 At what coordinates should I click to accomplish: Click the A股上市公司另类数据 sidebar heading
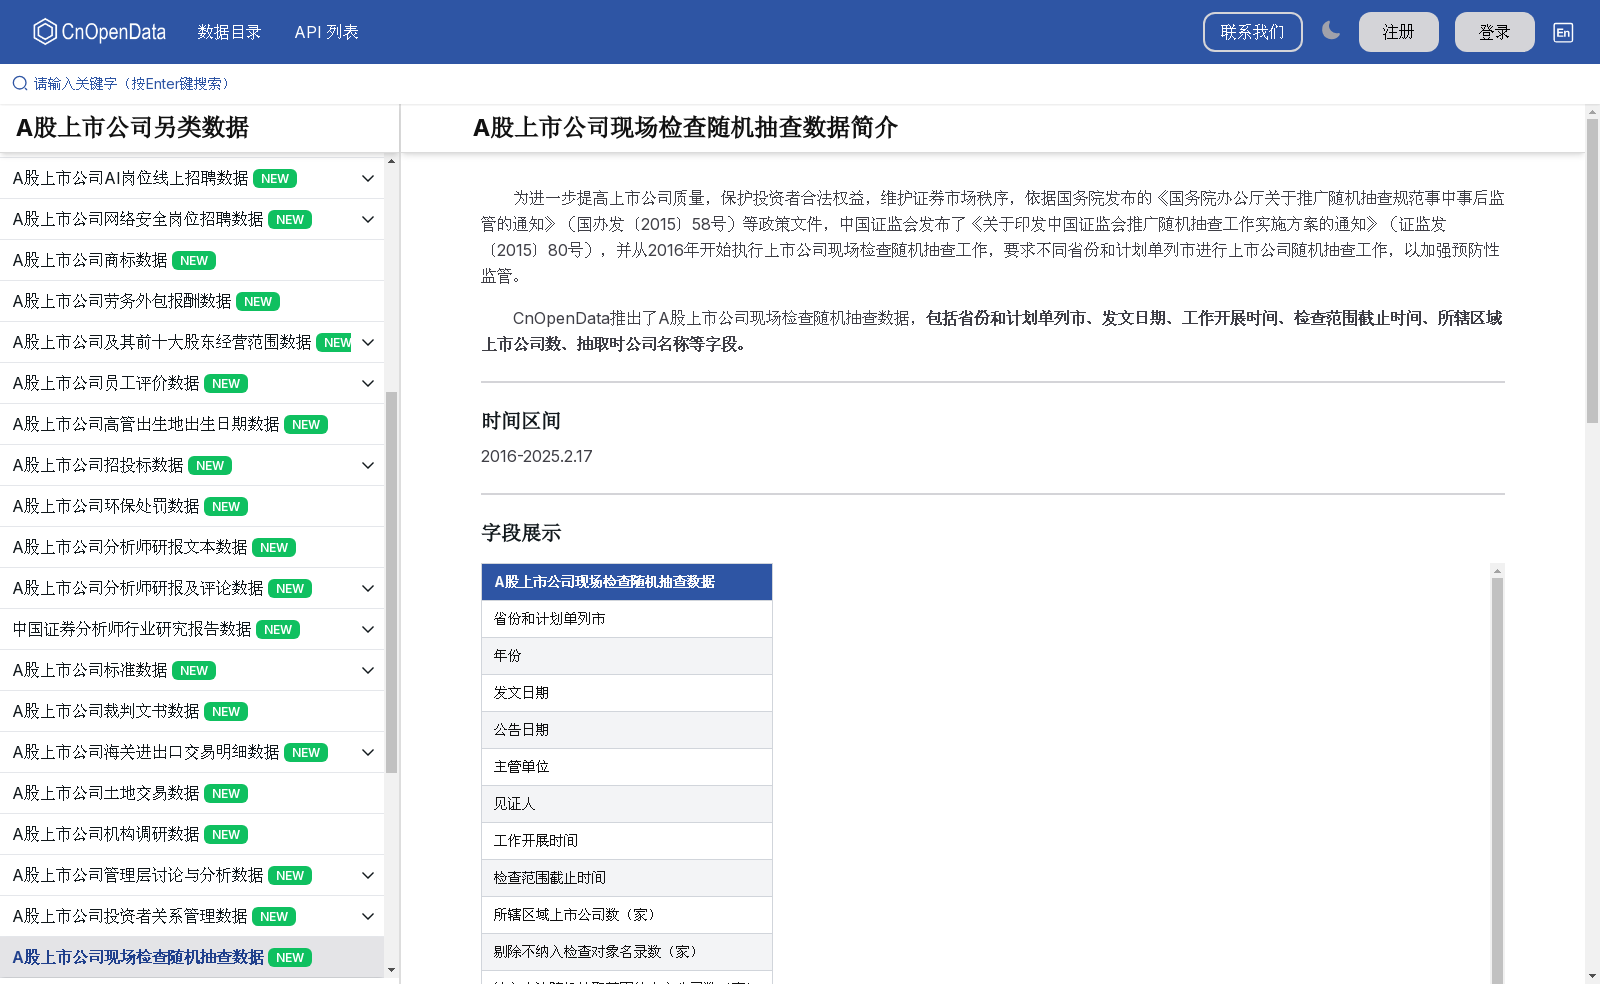132,128
